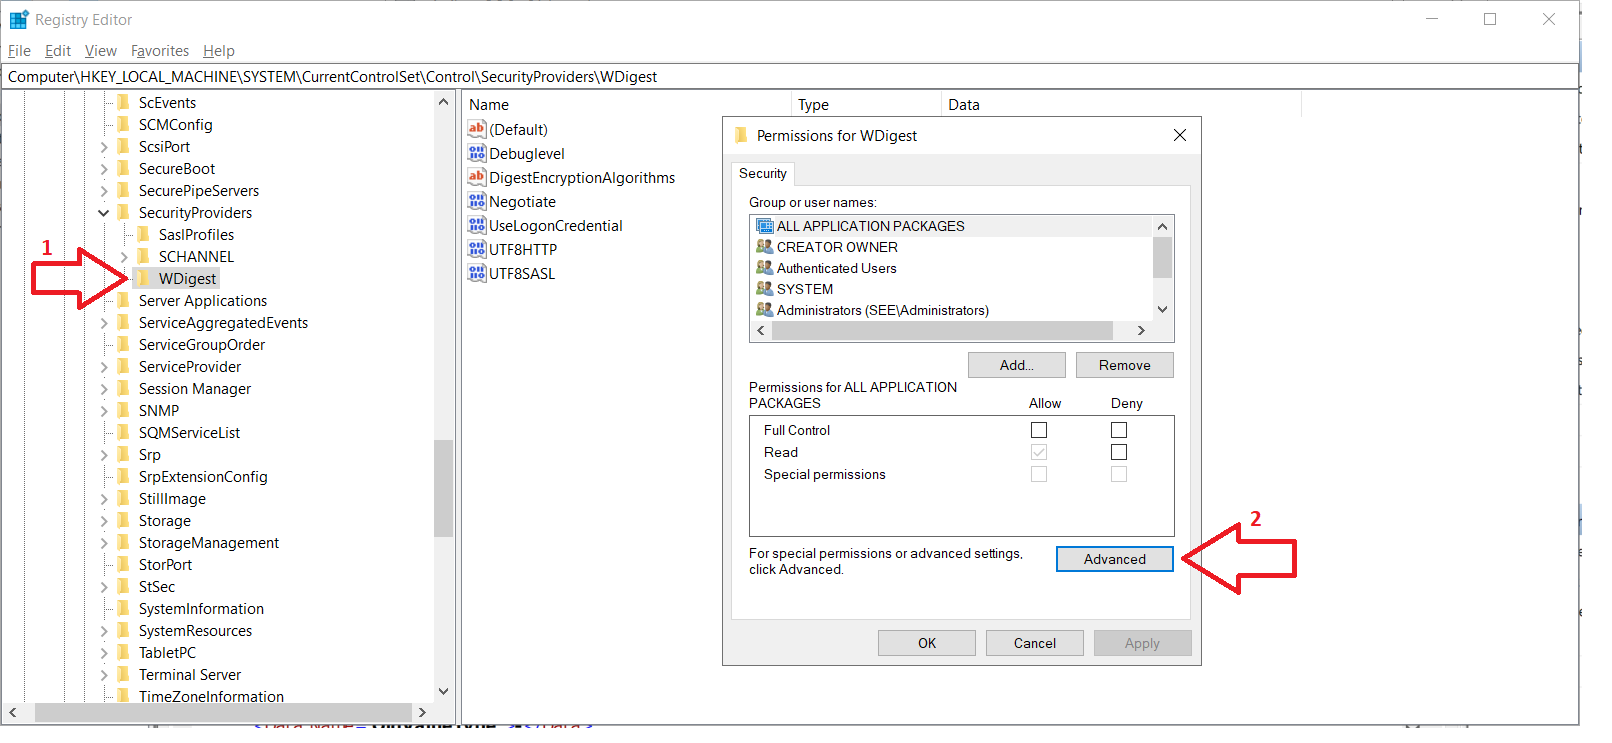The width and height of the screenshot is (1612, 743).
Task: Click Cancel in the Permissions dialog
Action: click(1035, 643)
